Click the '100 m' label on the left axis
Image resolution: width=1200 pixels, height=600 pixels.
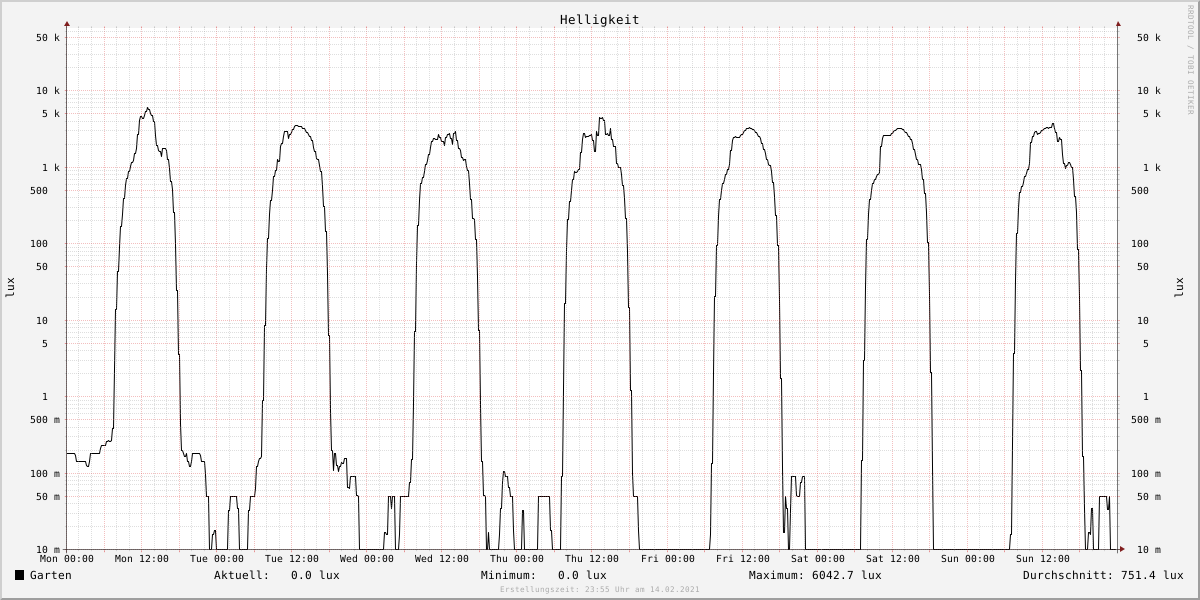point(45,474)
